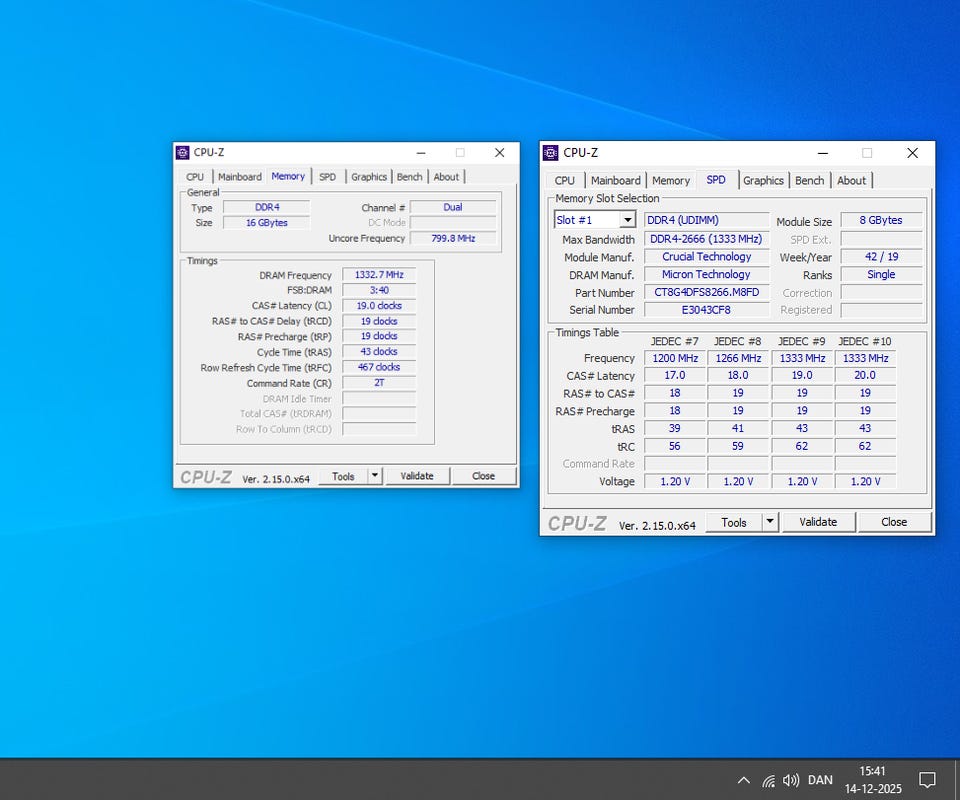
Task: Open Tools dropdown arrow in Memory window
Action: click(375, 476)
